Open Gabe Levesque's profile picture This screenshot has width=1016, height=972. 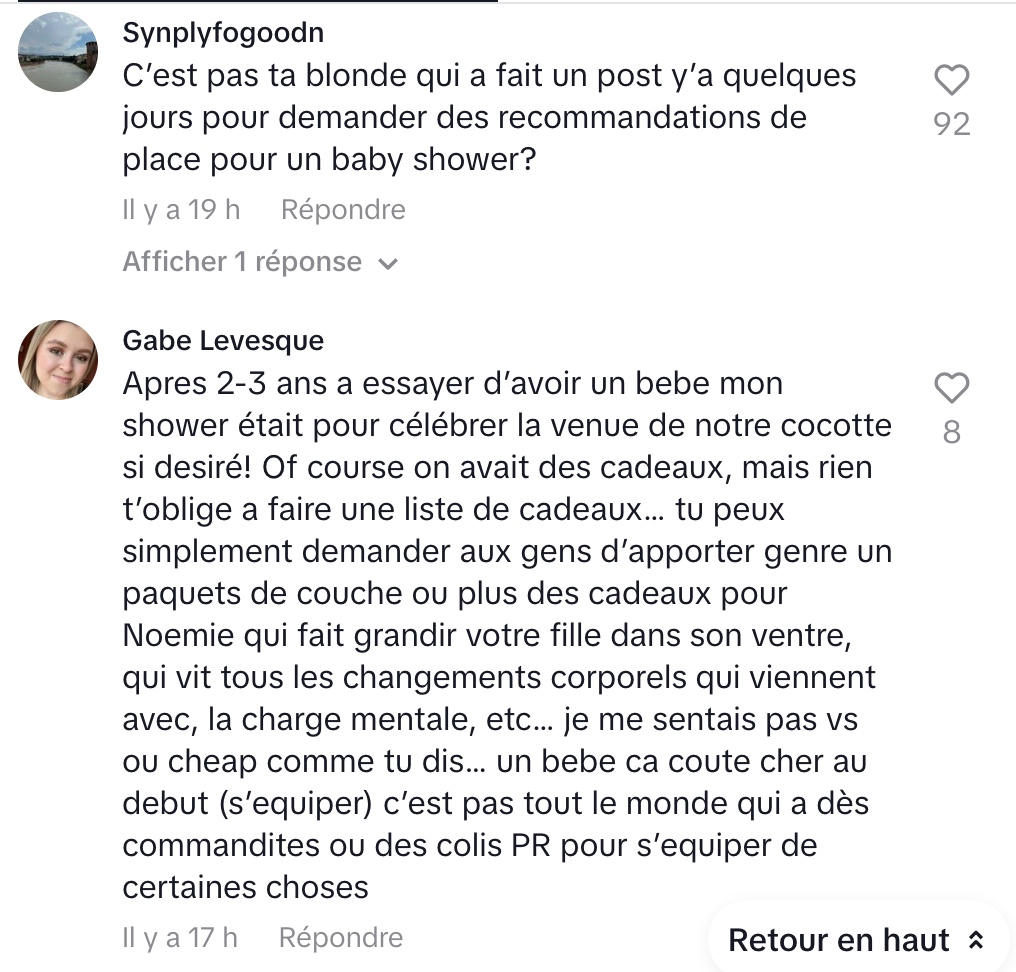[58, 360]
